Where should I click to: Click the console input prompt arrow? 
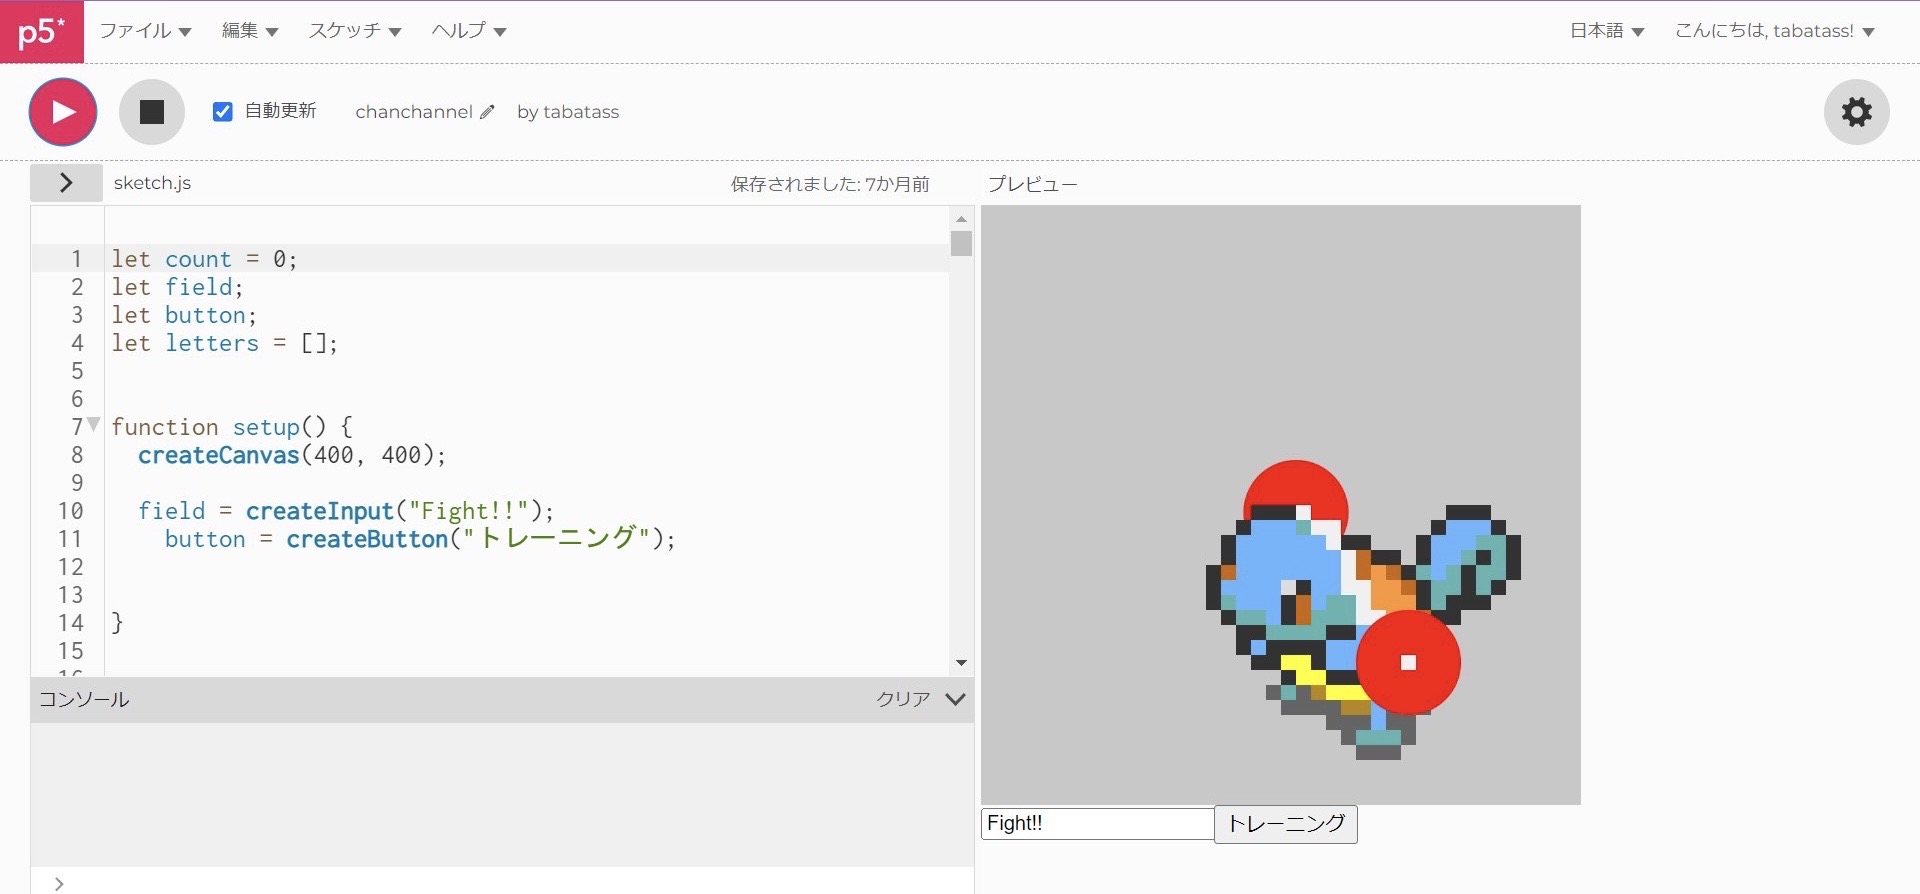pos(59,883)
